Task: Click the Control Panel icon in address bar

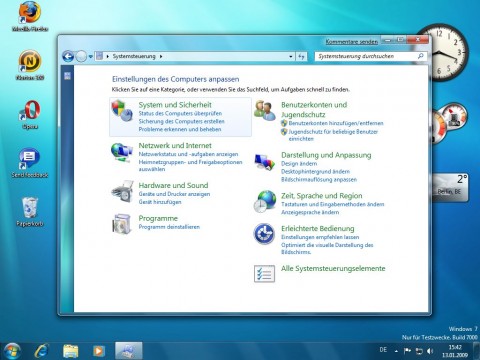Action: tap(99, 56)
